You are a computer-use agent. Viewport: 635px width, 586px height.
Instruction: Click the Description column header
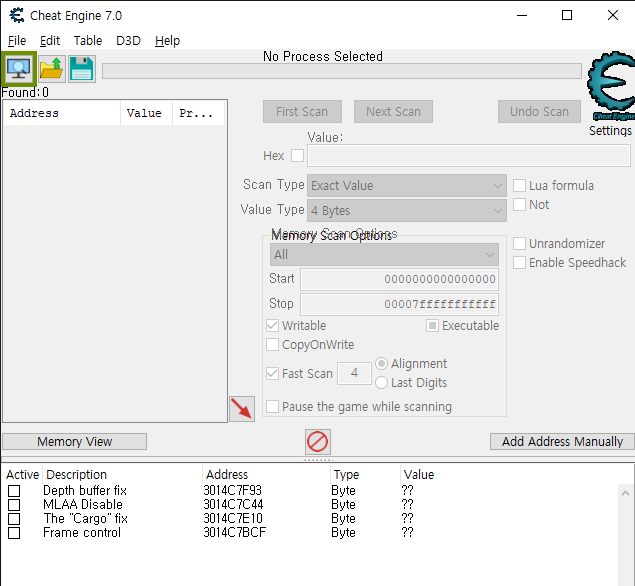[122, 474]
